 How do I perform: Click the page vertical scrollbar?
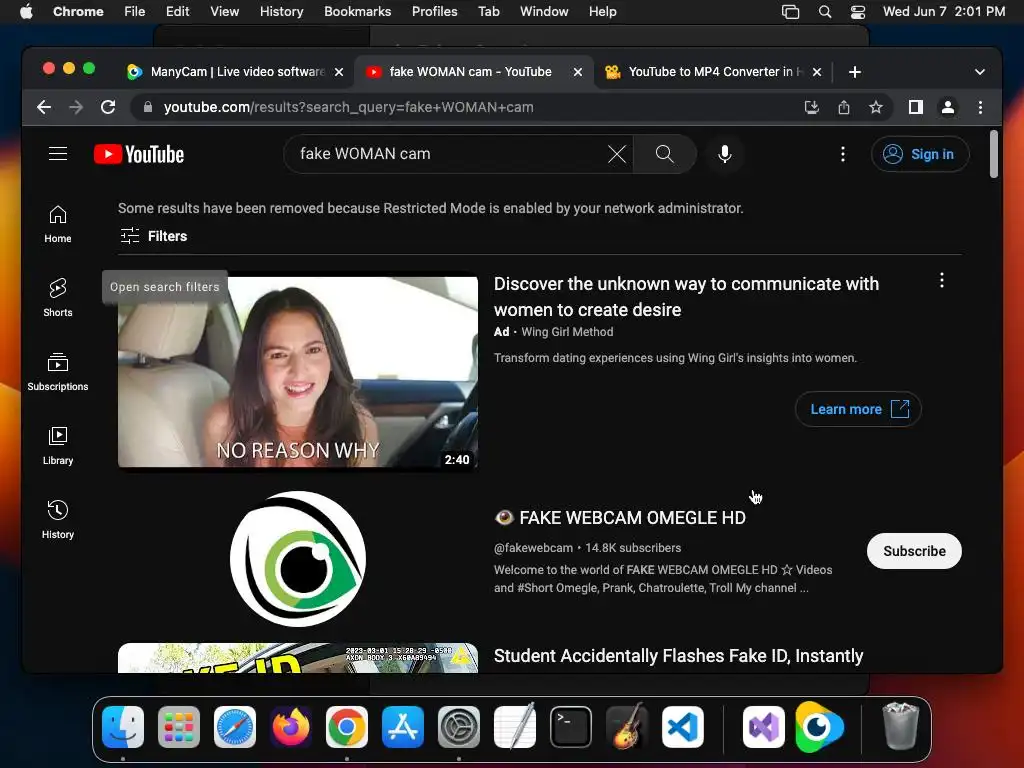click(x=993, y=154)
